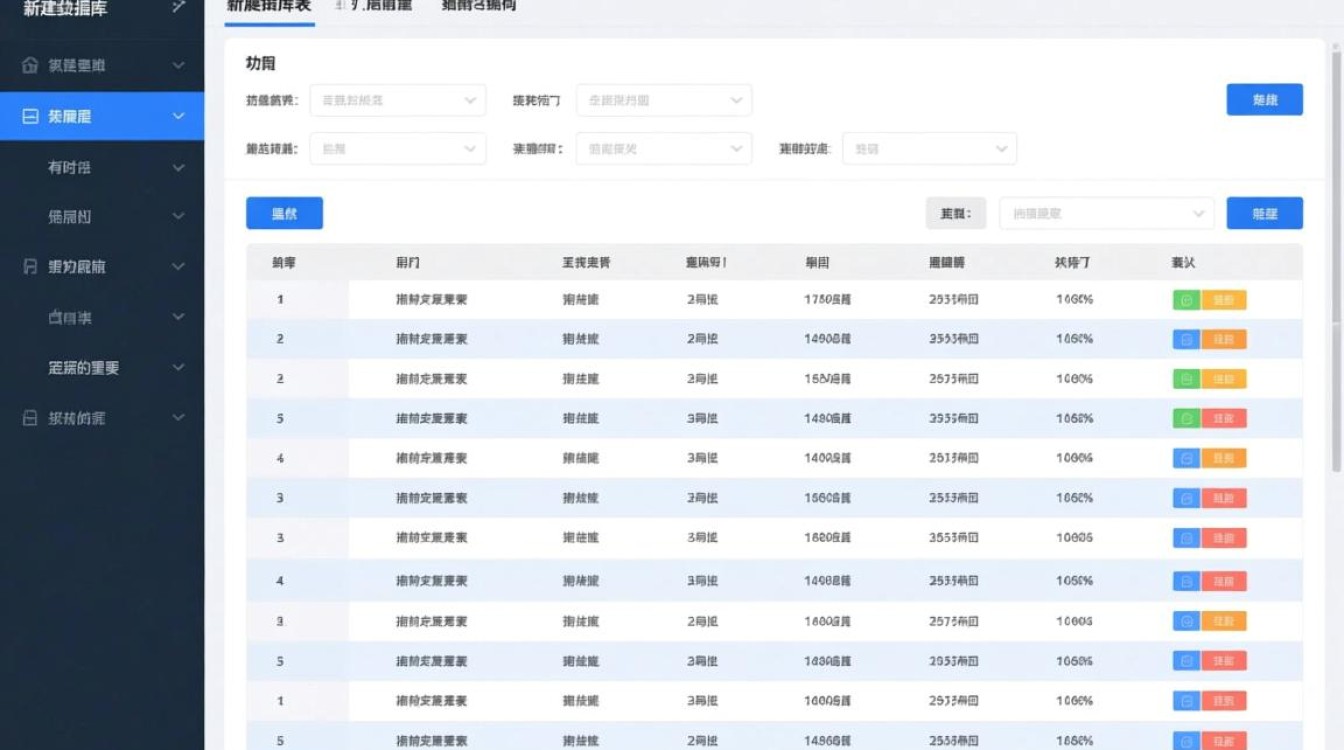Click the orange action button in the first row

point(1225,298)
